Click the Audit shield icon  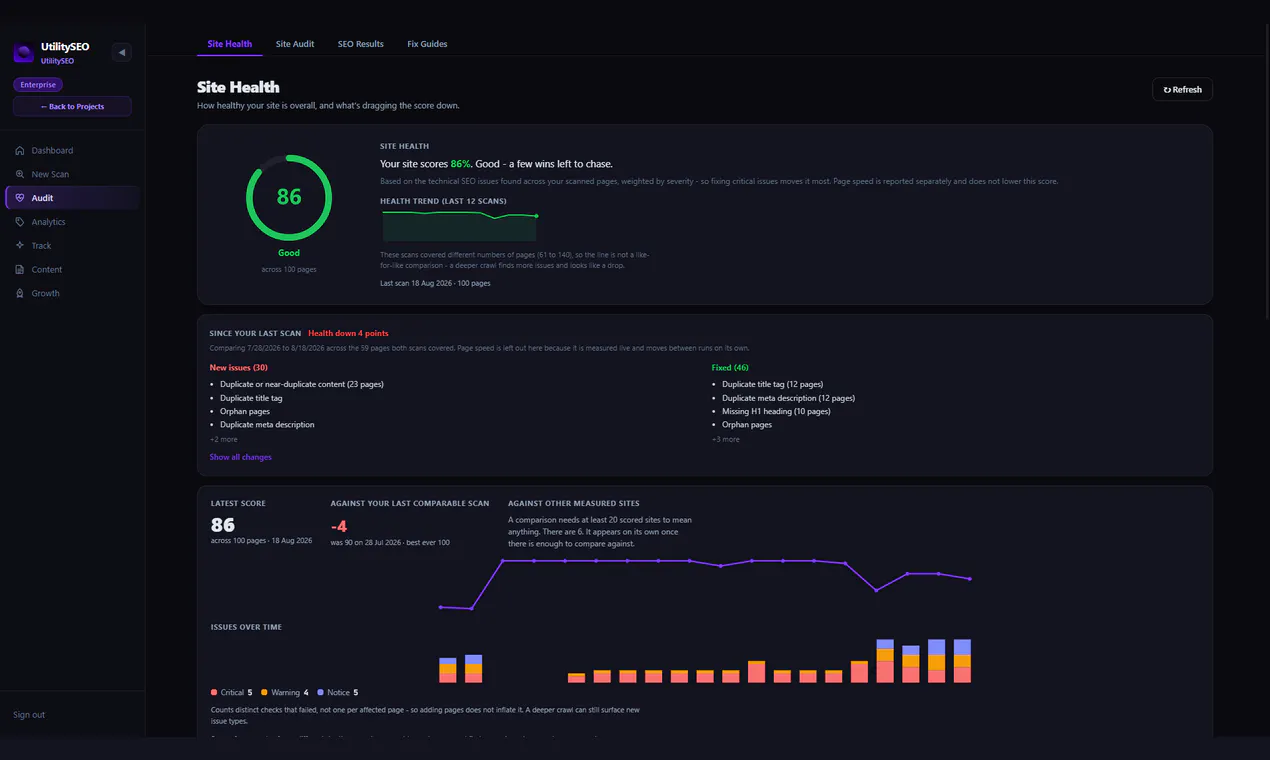tap(20, 198)
